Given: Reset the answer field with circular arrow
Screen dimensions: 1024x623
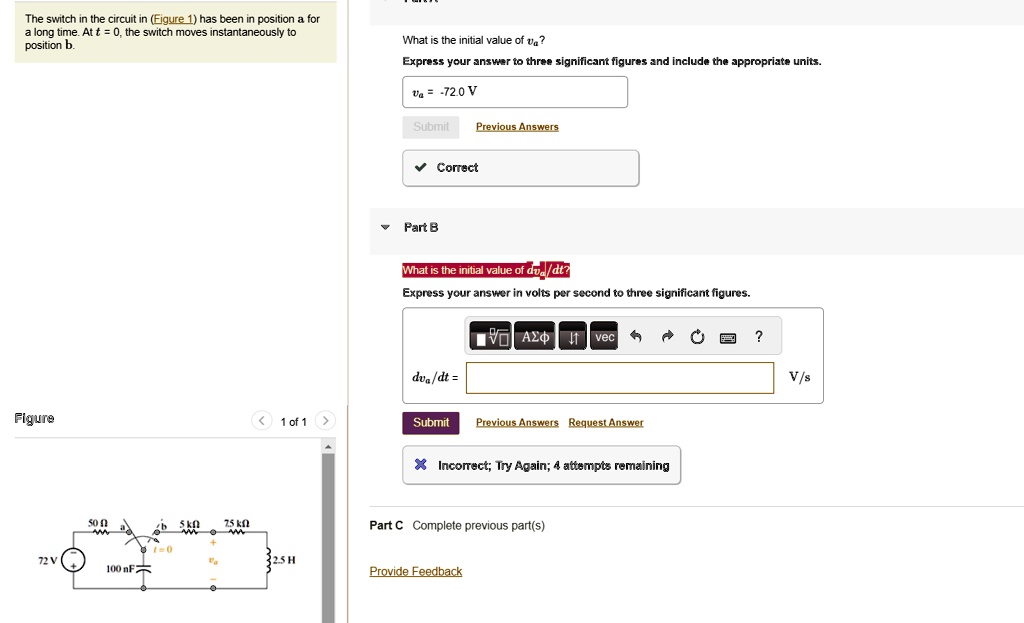Looking at the screenshot, I should click(697, 336).
